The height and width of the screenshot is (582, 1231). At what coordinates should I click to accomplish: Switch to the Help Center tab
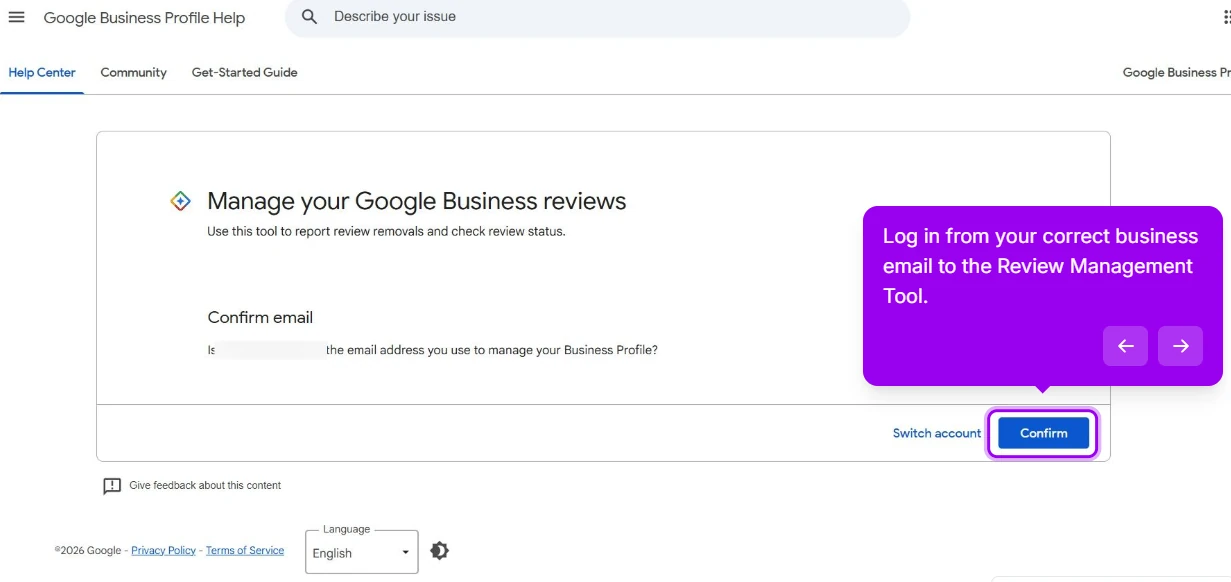[x=42, y=73]
